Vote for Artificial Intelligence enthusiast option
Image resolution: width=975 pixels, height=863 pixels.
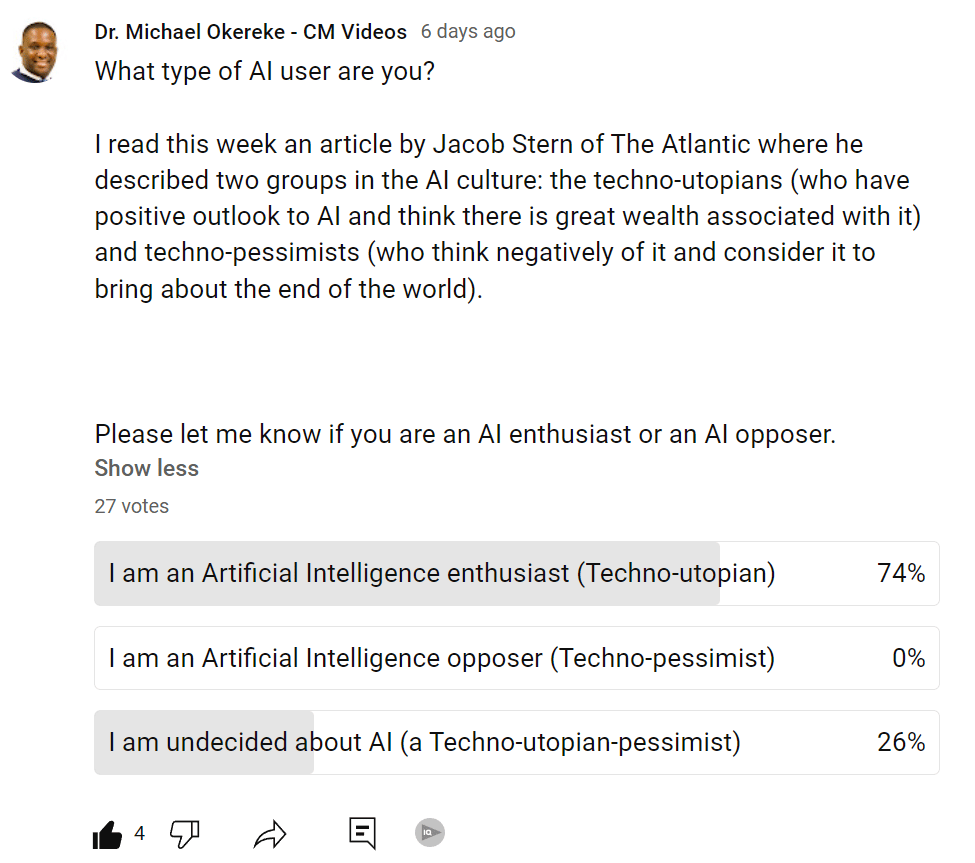(516, 573)
